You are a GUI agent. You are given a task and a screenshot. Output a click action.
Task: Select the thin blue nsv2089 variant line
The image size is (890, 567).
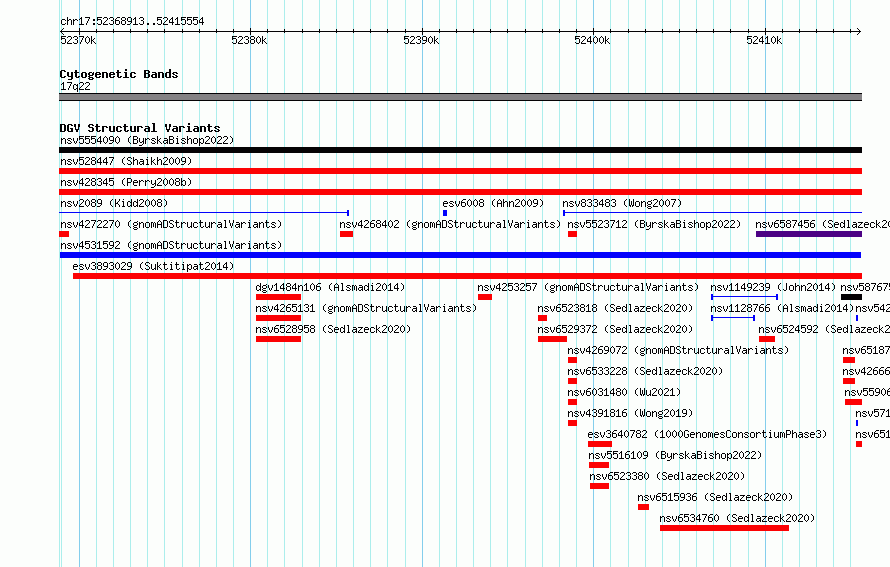pyautogui.click(x=204, y=213)
